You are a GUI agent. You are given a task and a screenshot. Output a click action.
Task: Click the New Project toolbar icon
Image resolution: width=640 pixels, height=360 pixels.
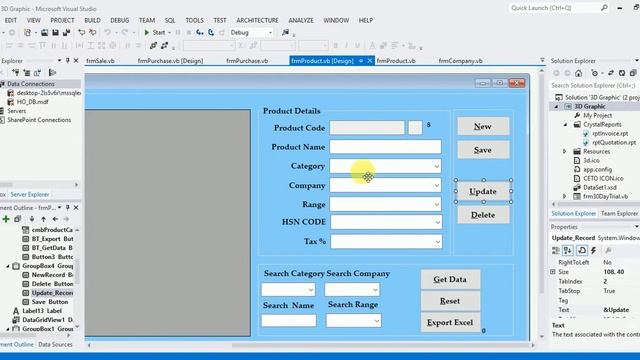pyautogui.click(x=27, y=32)
